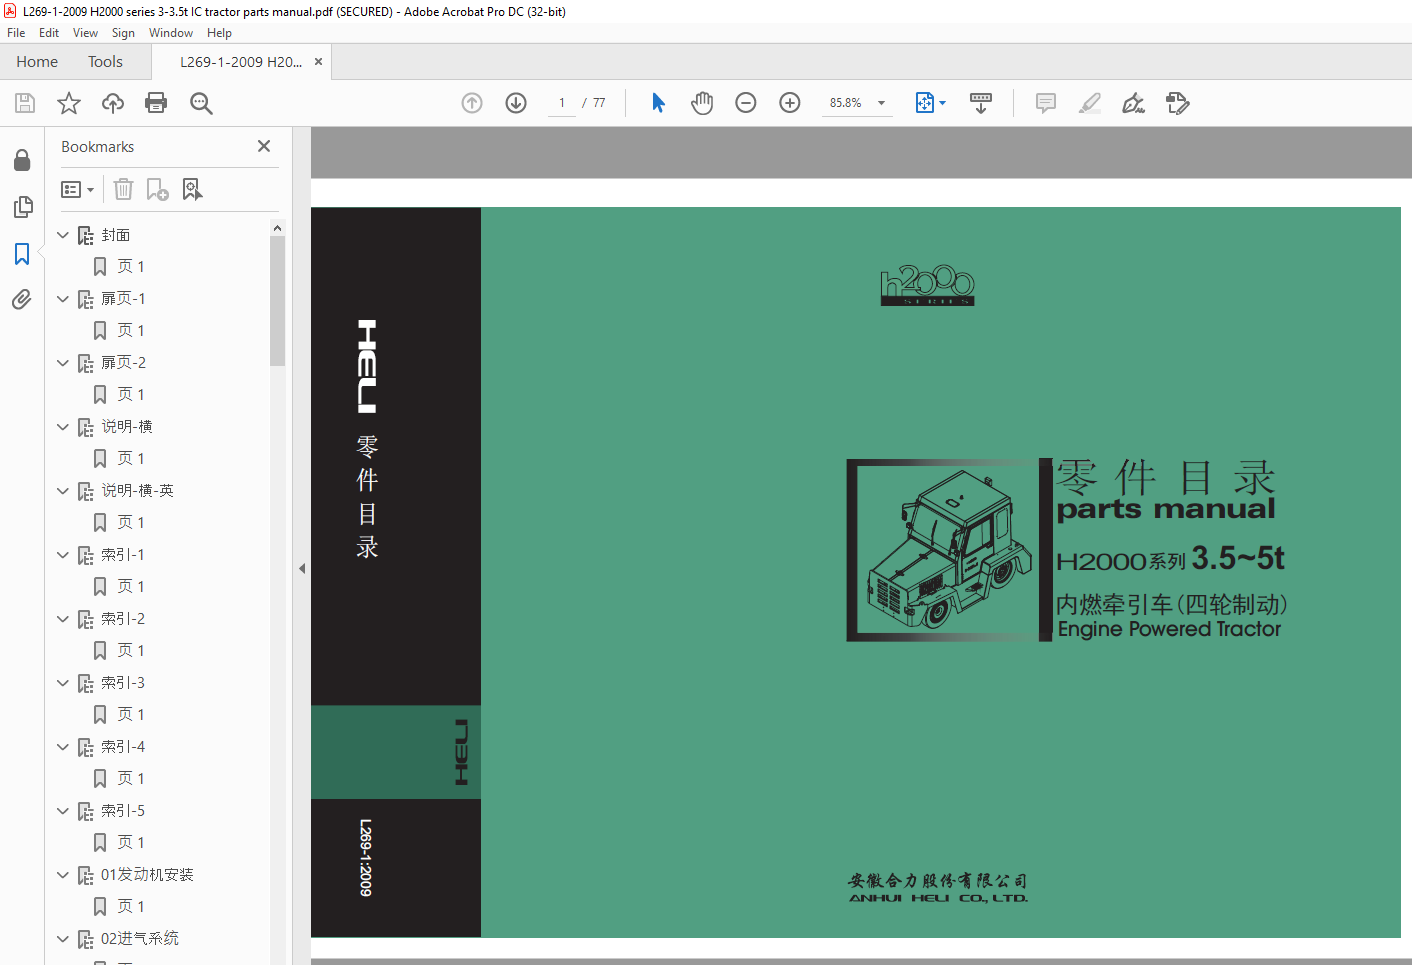Open the Sign menu
The height and width of the screenshot is (965, 1412).
[123, 33]
